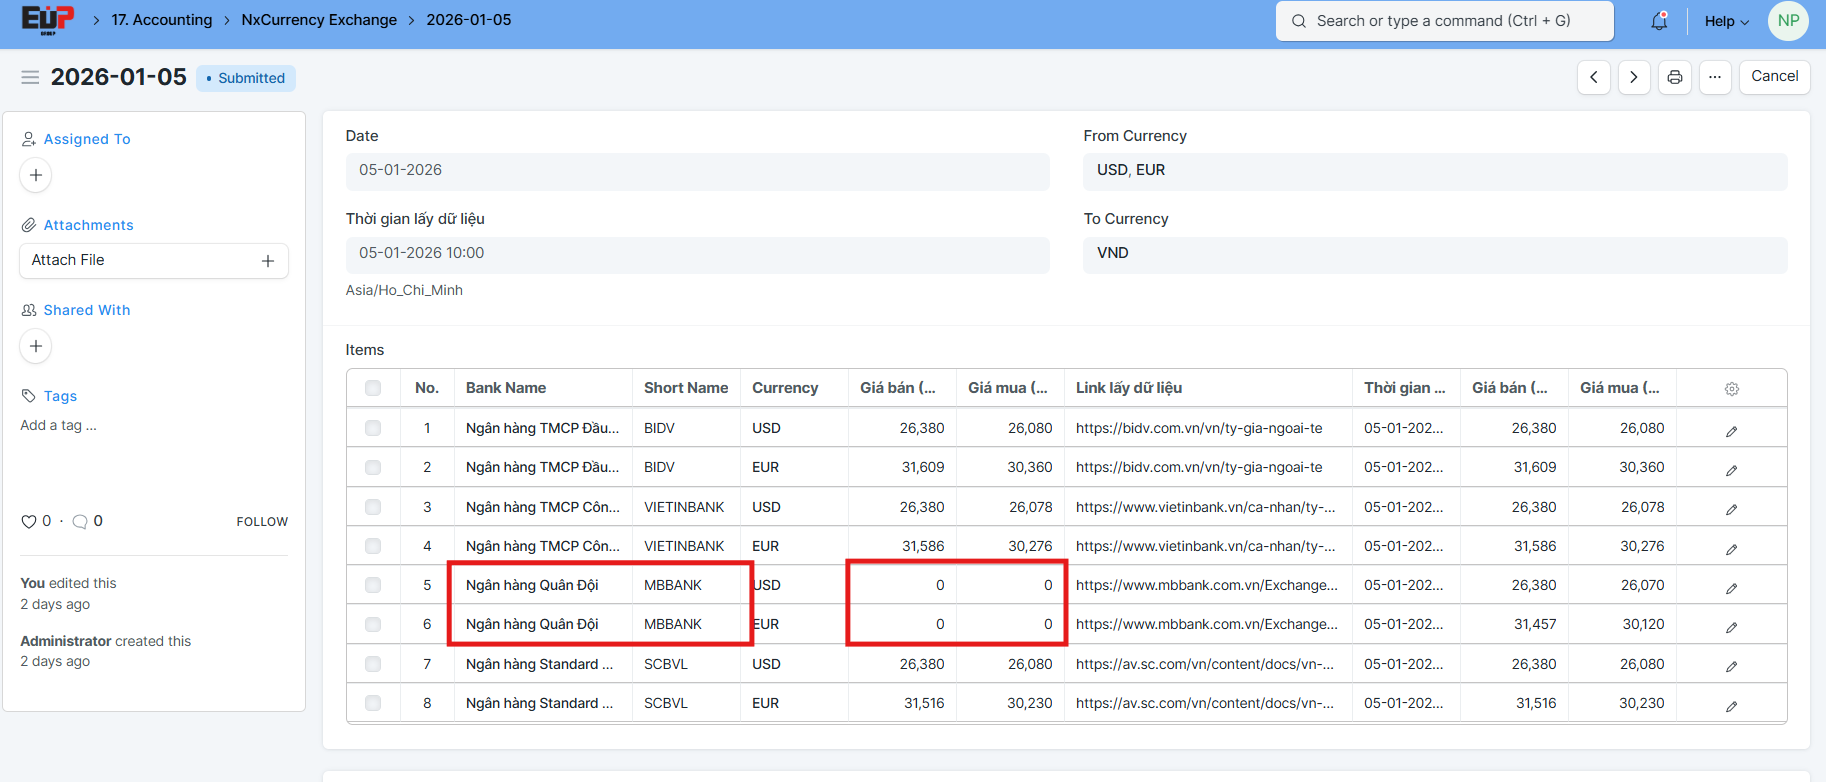Go to previous document arrow
Image resolution: width=1826 pixels, height=782 pixels.
(x=1593, y=77)
